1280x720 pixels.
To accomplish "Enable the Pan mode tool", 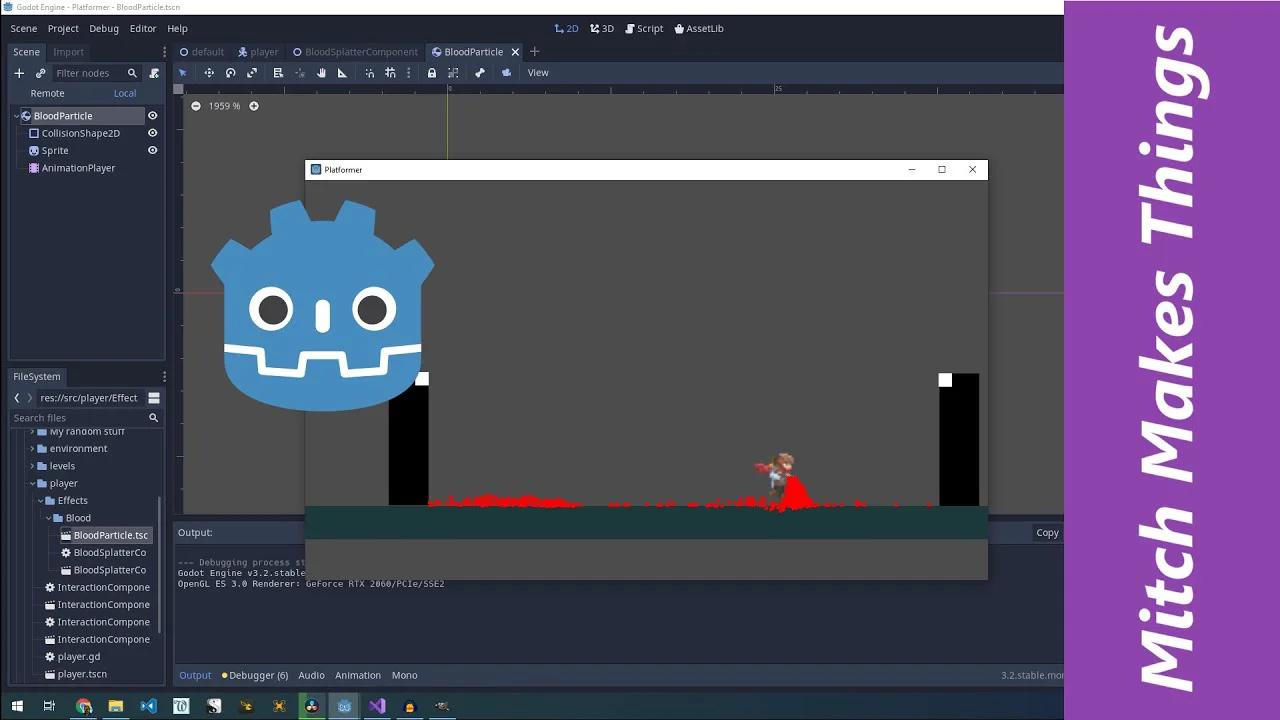I will coord(322,72).
